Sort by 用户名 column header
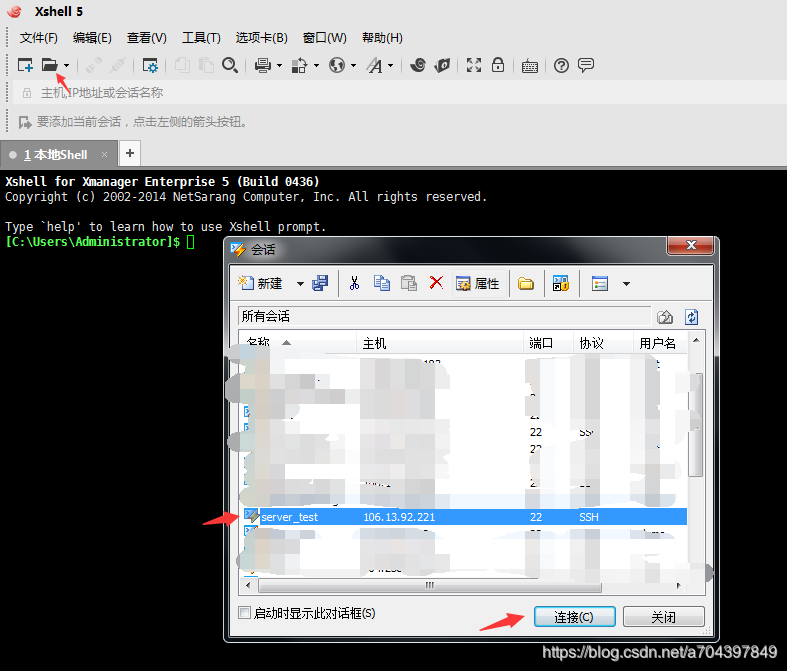Screen dimensions: 787x671 click(660, 343)
